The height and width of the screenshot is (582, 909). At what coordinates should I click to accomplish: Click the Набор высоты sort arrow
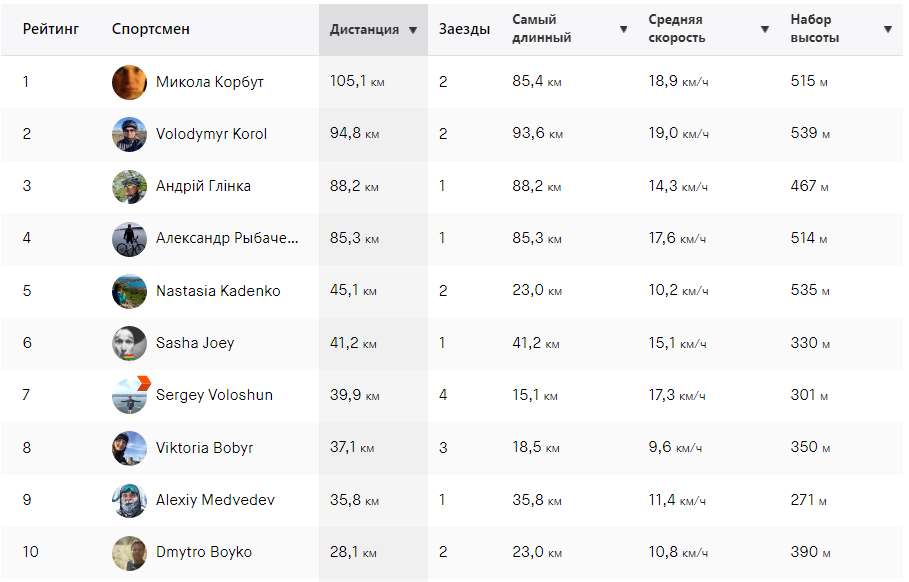888,29
